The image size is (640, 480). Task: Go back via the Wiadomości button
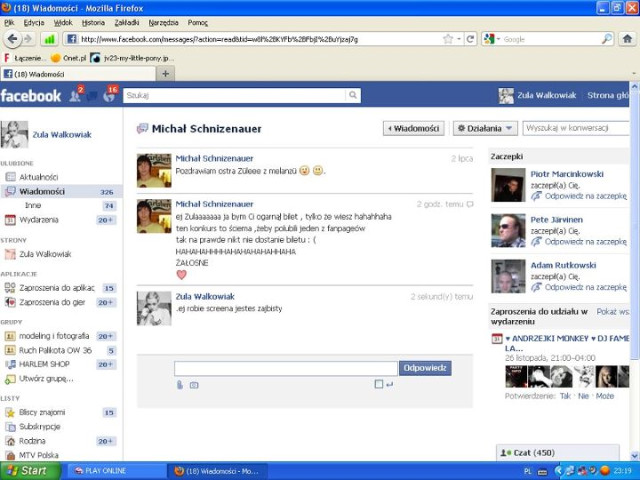click(x=413, y=129)
